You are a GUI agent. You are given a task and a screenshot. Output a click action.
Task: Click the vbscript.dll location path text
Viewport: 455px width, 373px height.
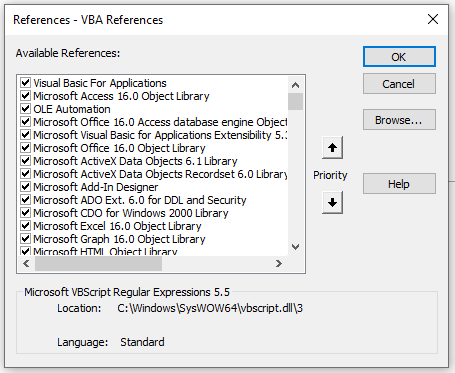[210, 308]
